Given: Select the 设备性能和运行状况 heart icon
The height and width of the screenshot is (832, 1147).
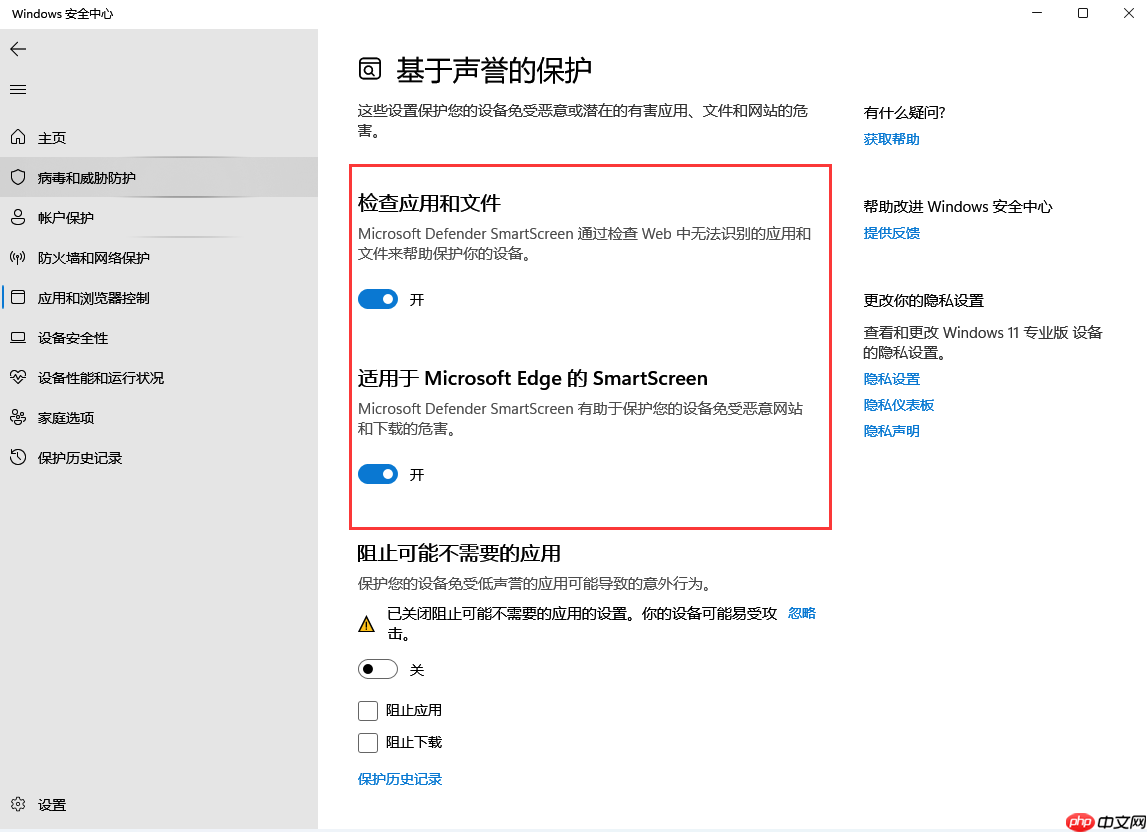Looking at the screenshot, I should point(17,377).
